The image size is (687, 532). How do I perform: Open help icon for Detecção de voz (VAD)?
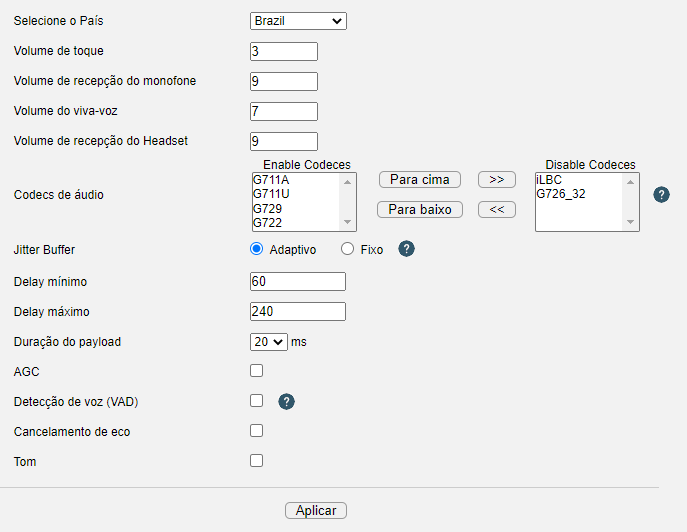pos(286,401)
